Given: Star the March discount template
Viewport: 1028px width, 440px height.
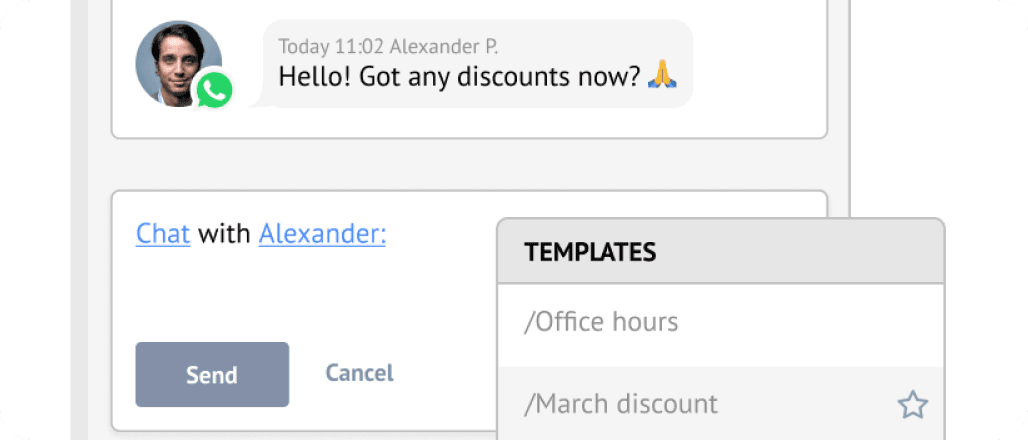Looking at the screenshot, I should [x=912, y=405].
